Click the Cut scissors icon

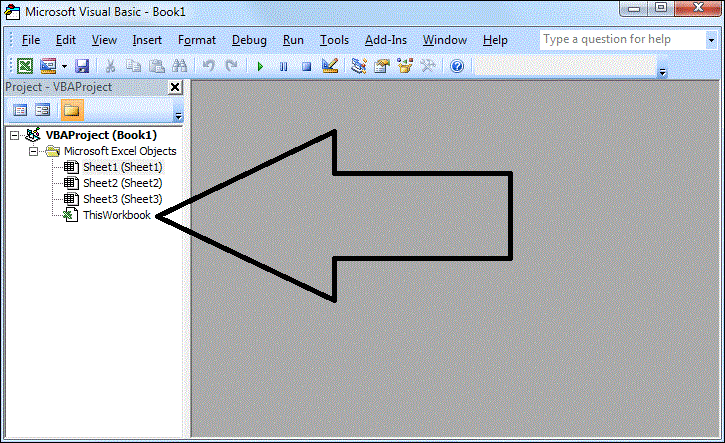[x=110, y=66]
